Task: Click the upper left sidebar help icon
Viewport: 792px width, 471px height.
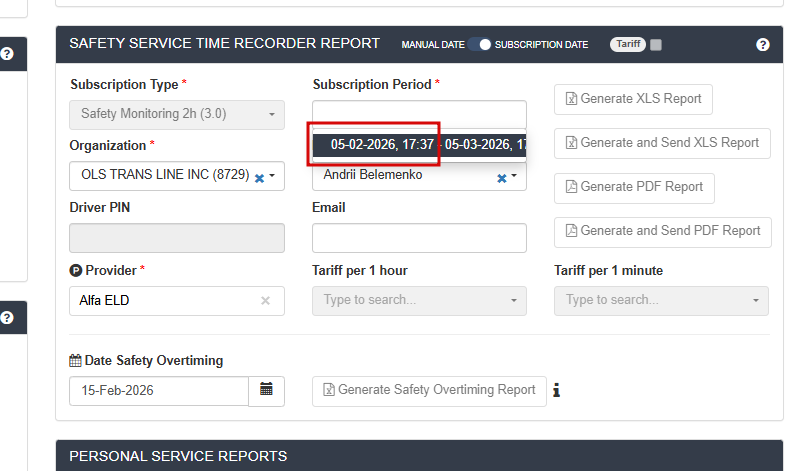Action: 7,53
